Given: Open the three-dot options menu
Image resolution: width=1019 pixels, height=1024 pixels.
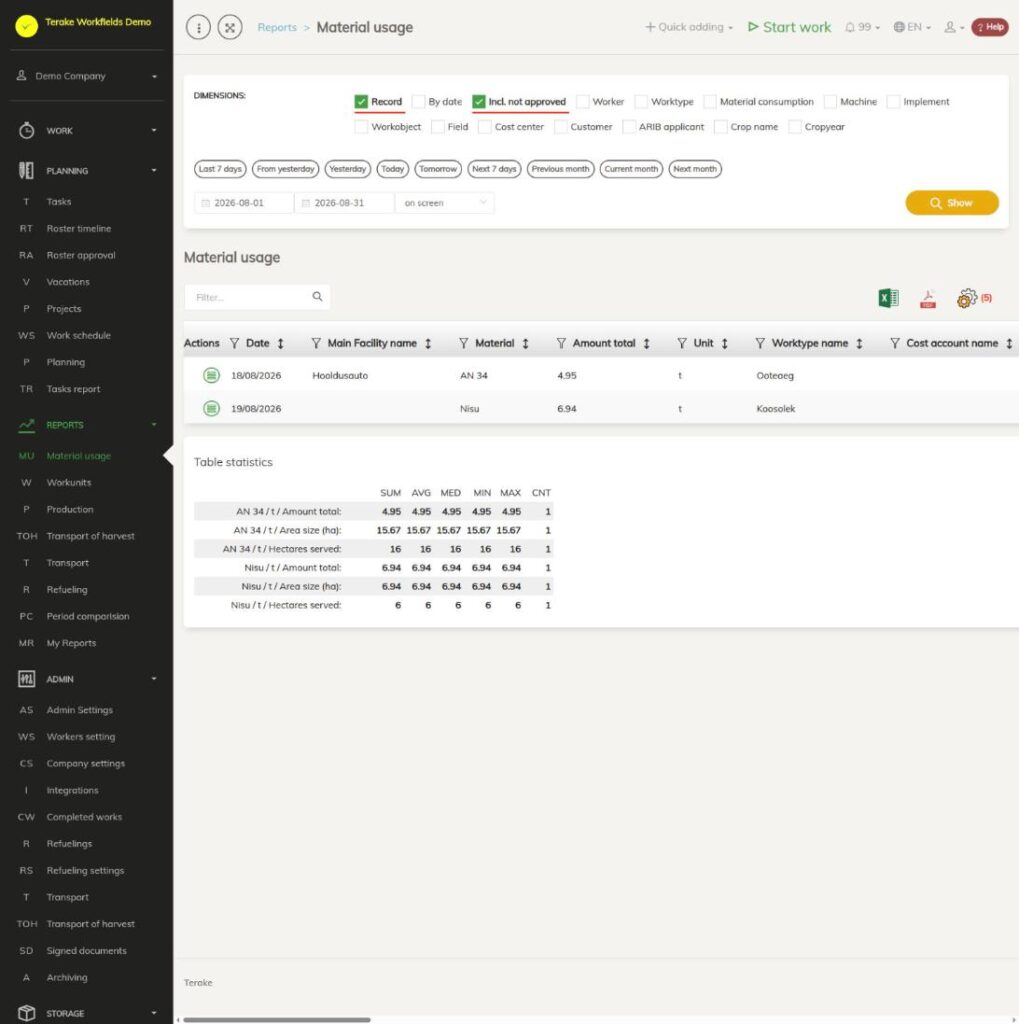Looking at the screenshot, I should tap(198, 27).
